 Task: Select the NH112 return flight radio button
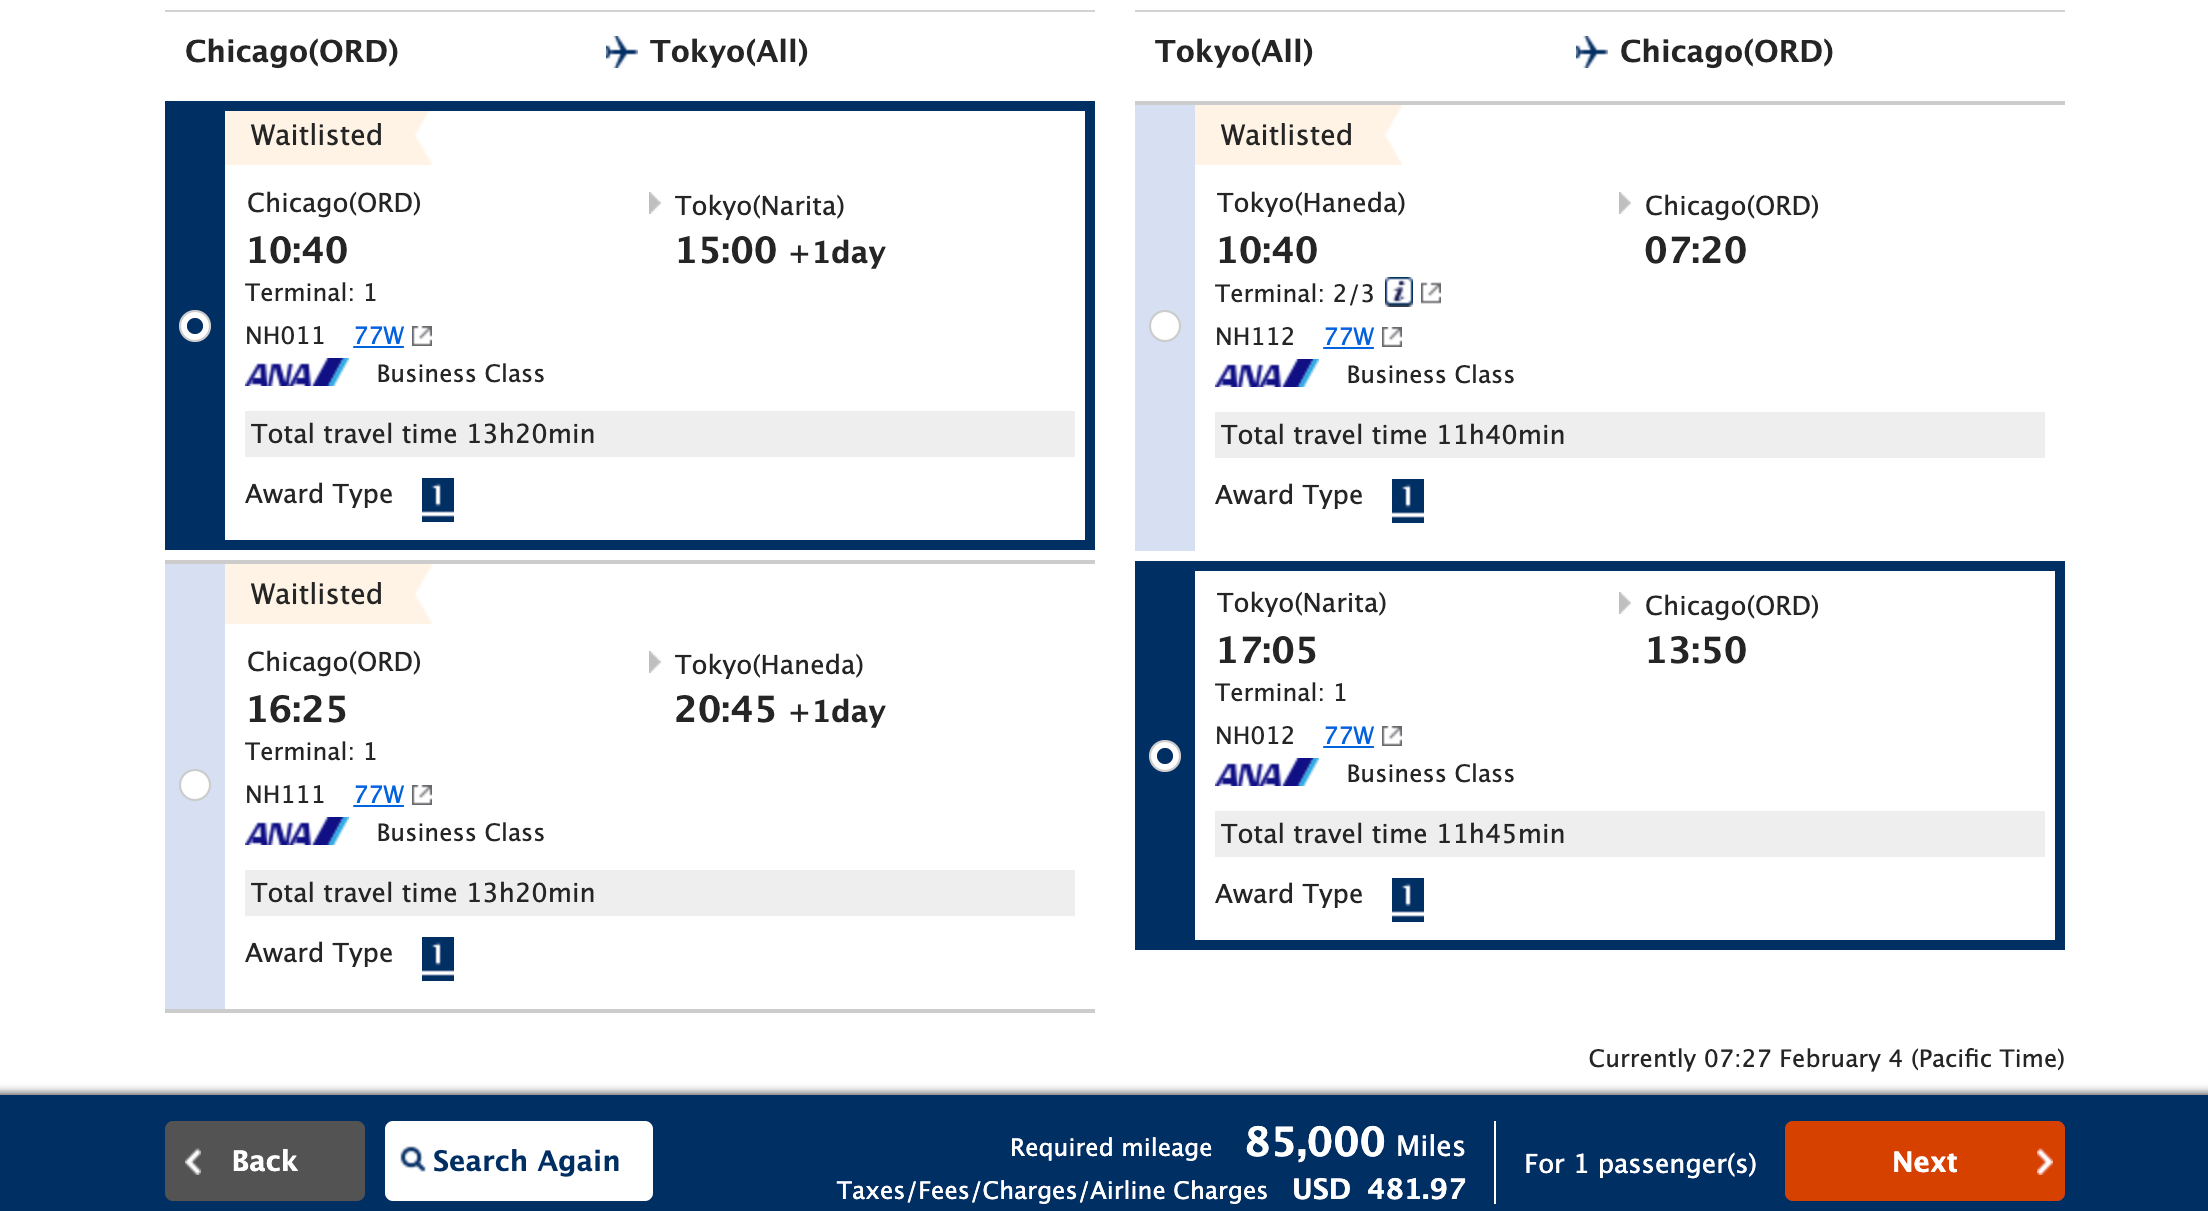[x=1165, y=326]
